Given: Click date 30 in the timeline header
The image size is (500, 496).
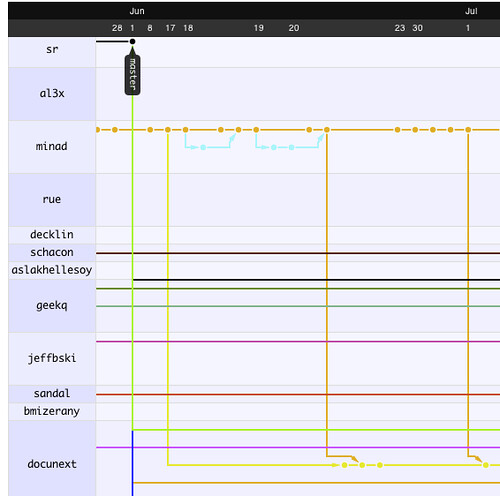Looking at the screenshot, I should (417, 28).
